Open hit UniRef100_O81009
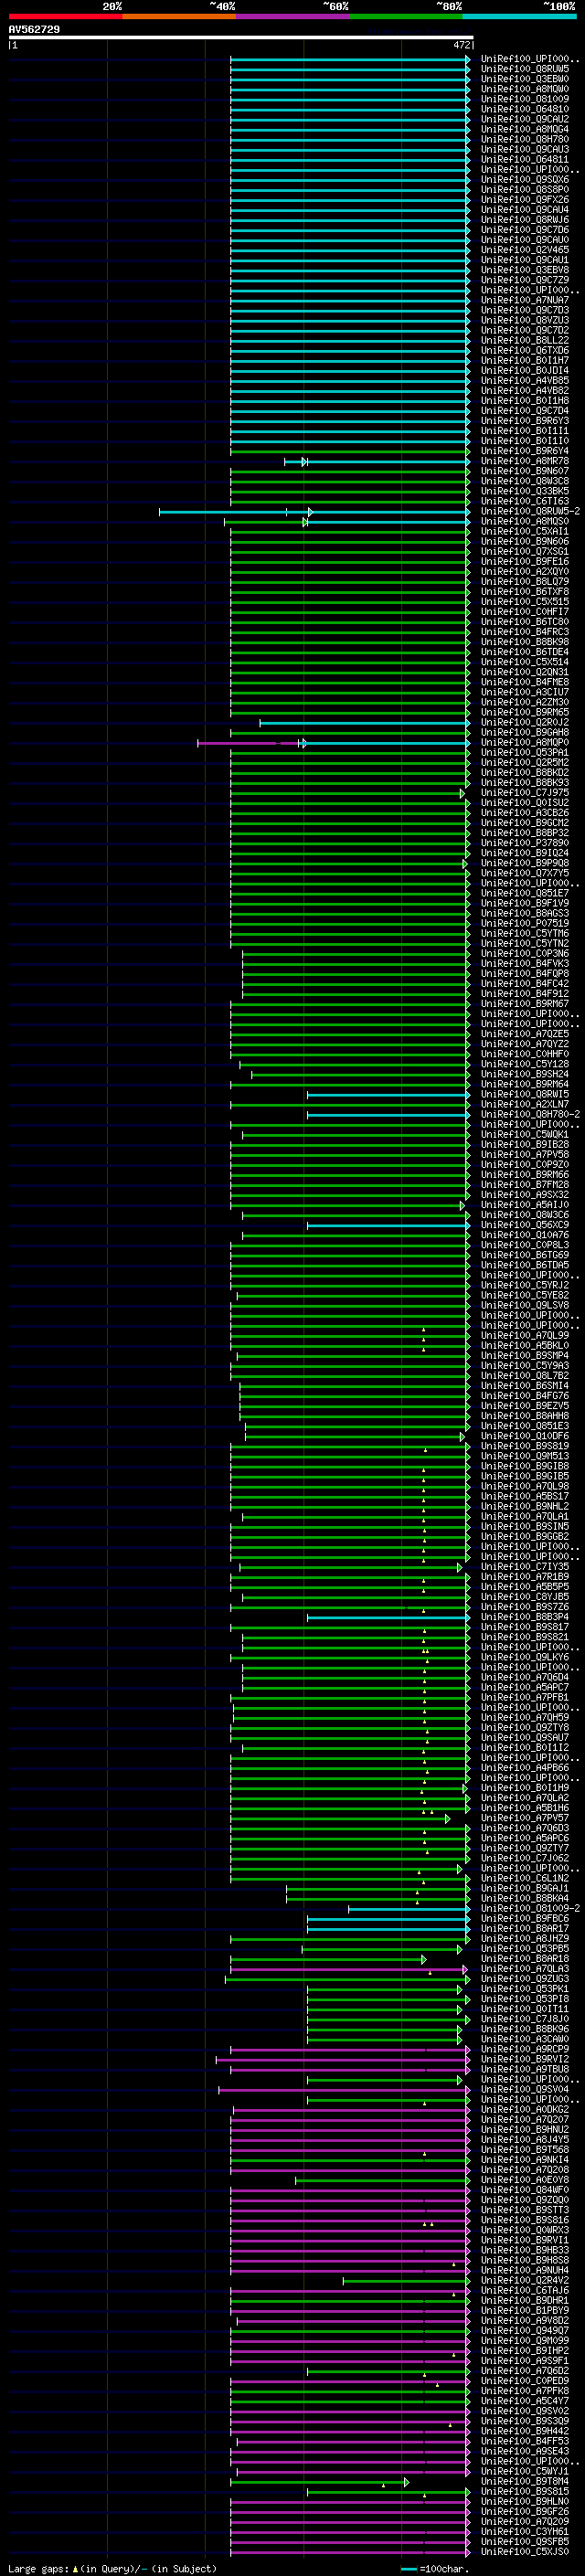Image resolution: width=585 pixels, height=2576 pixels. 524,99
